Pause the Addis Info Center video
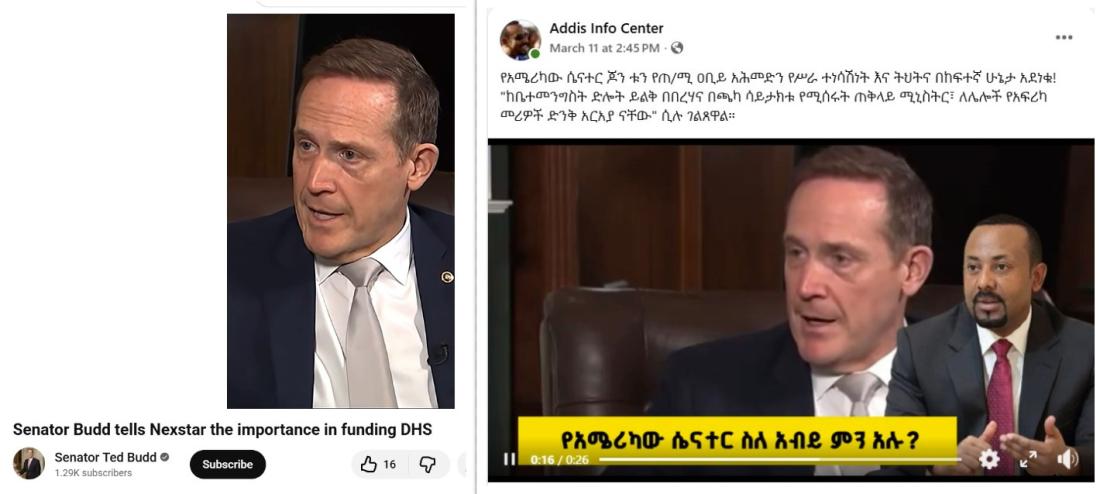1100x494 pixels. tap(509, 460)
